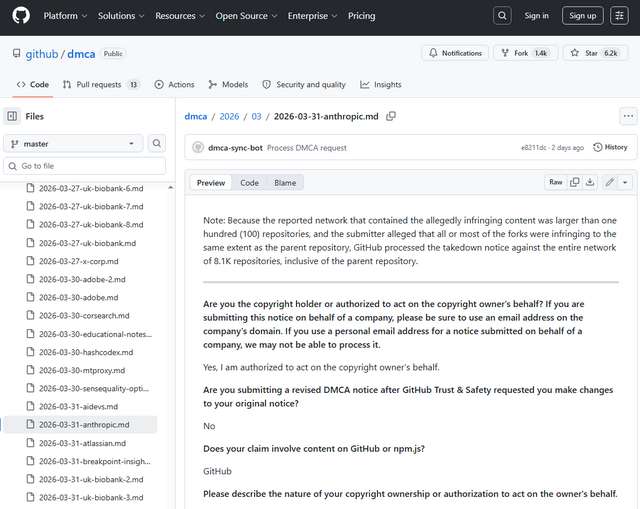The height and width of the screenshot is (509, 640).
Task: Collapse the Files side panel icon
Action: 12,116
